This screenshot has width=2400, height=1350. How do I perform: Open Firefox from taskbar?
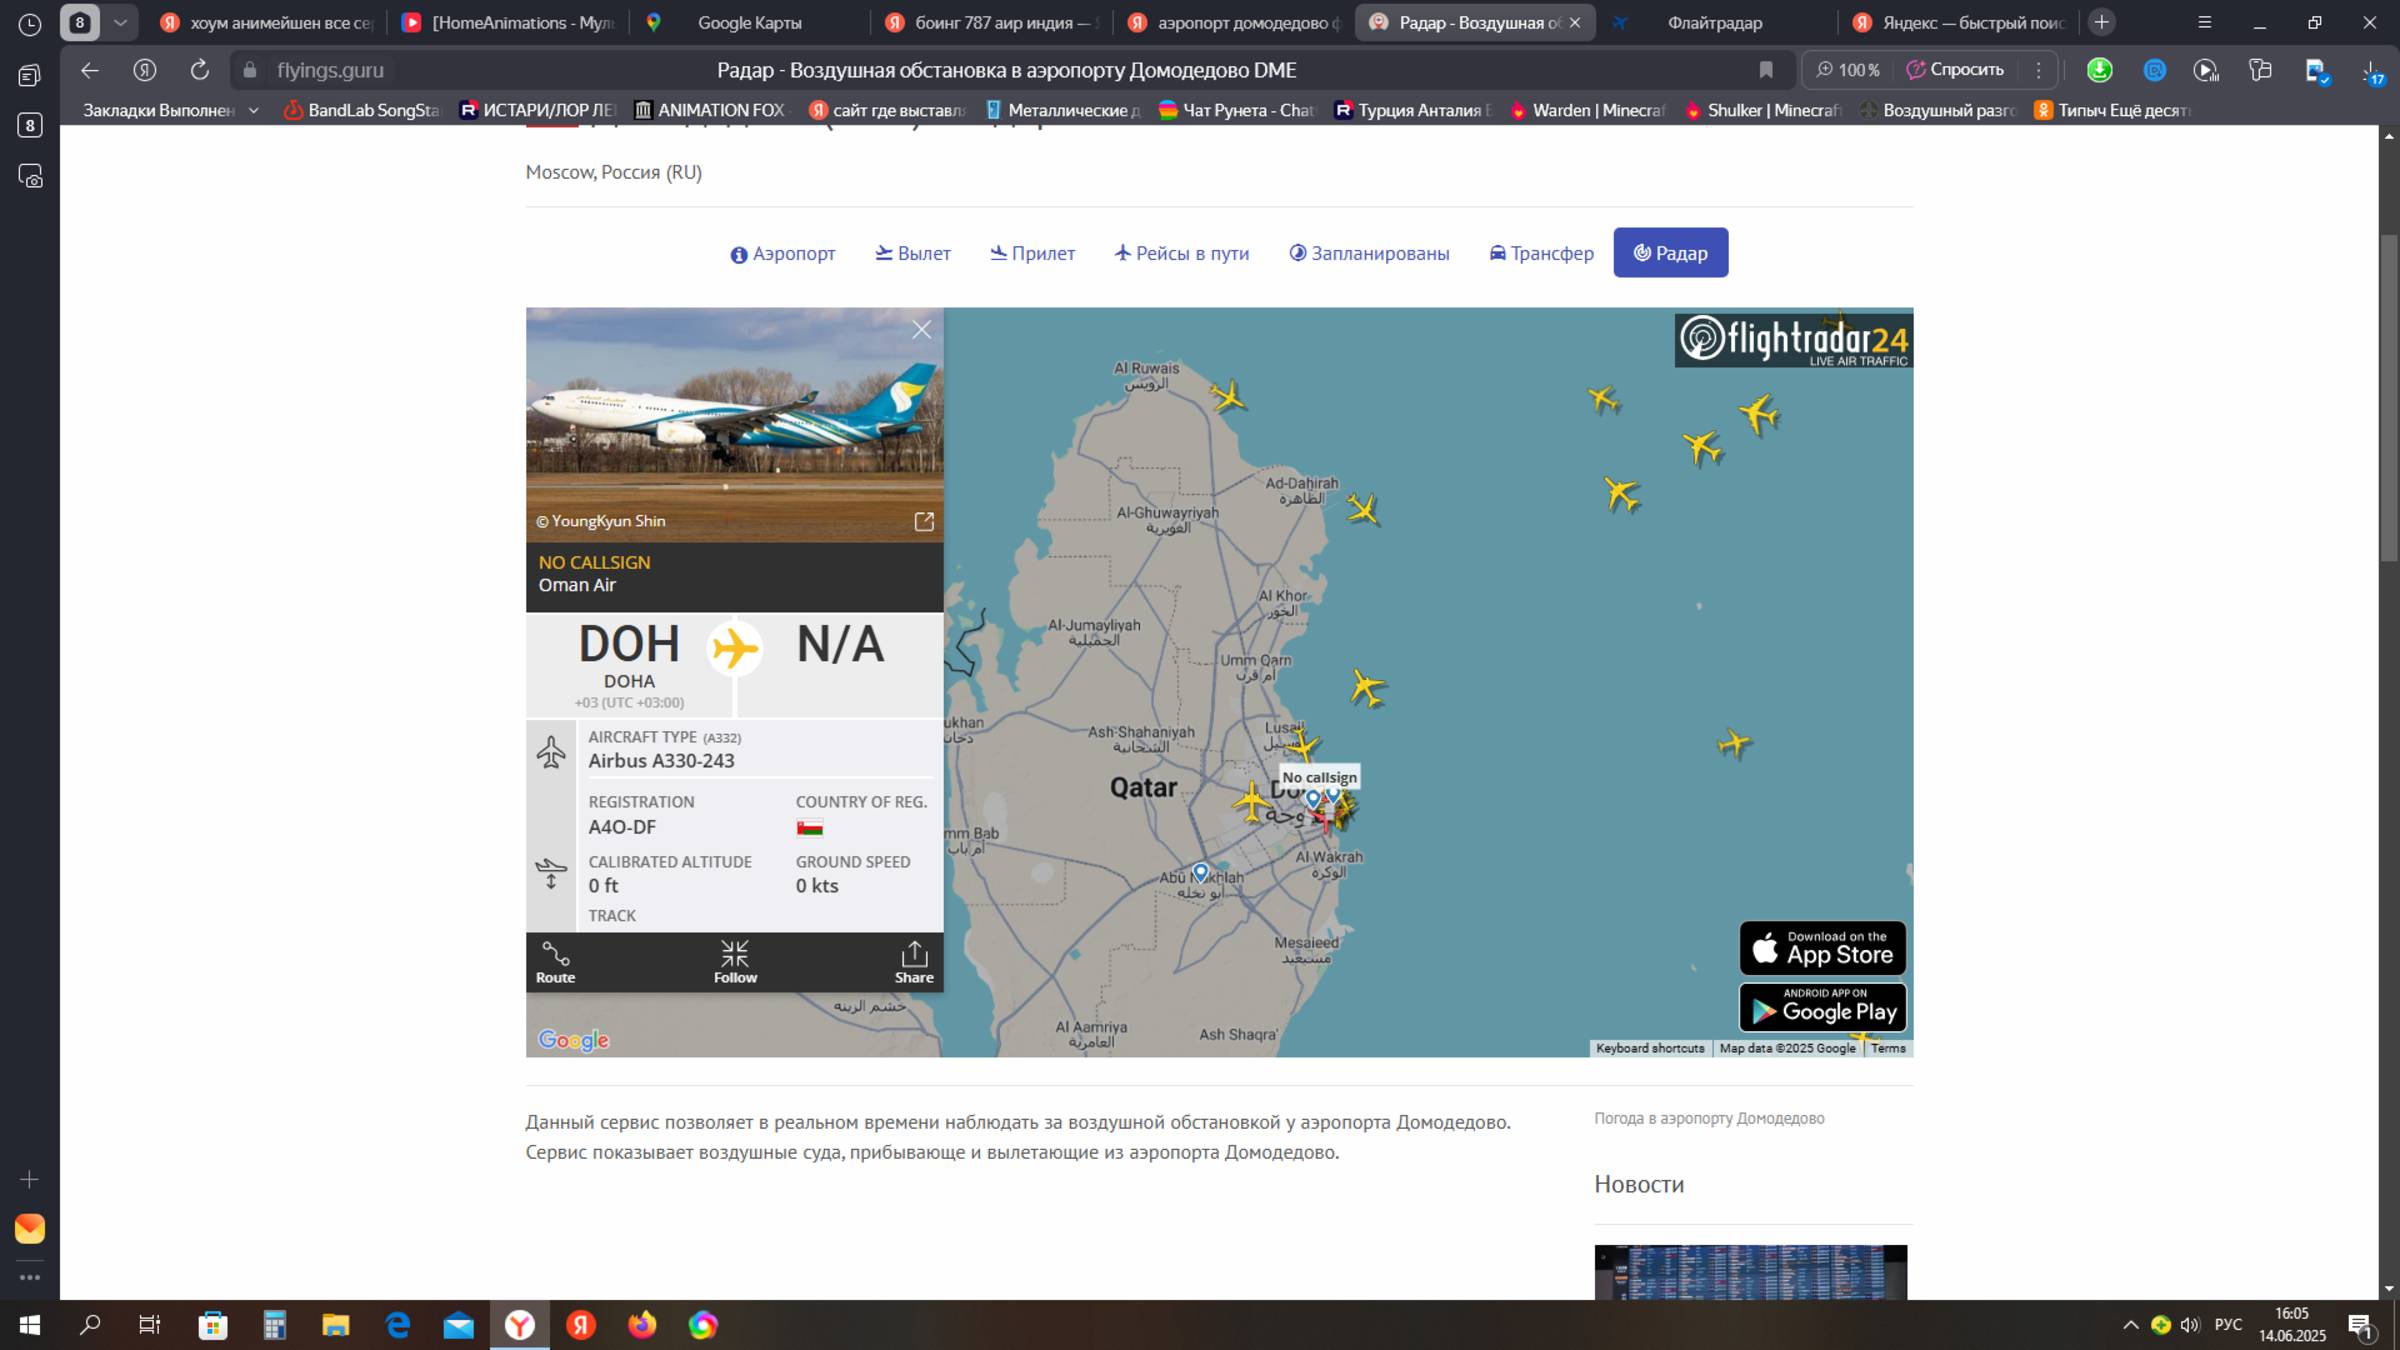[642, 1325]
